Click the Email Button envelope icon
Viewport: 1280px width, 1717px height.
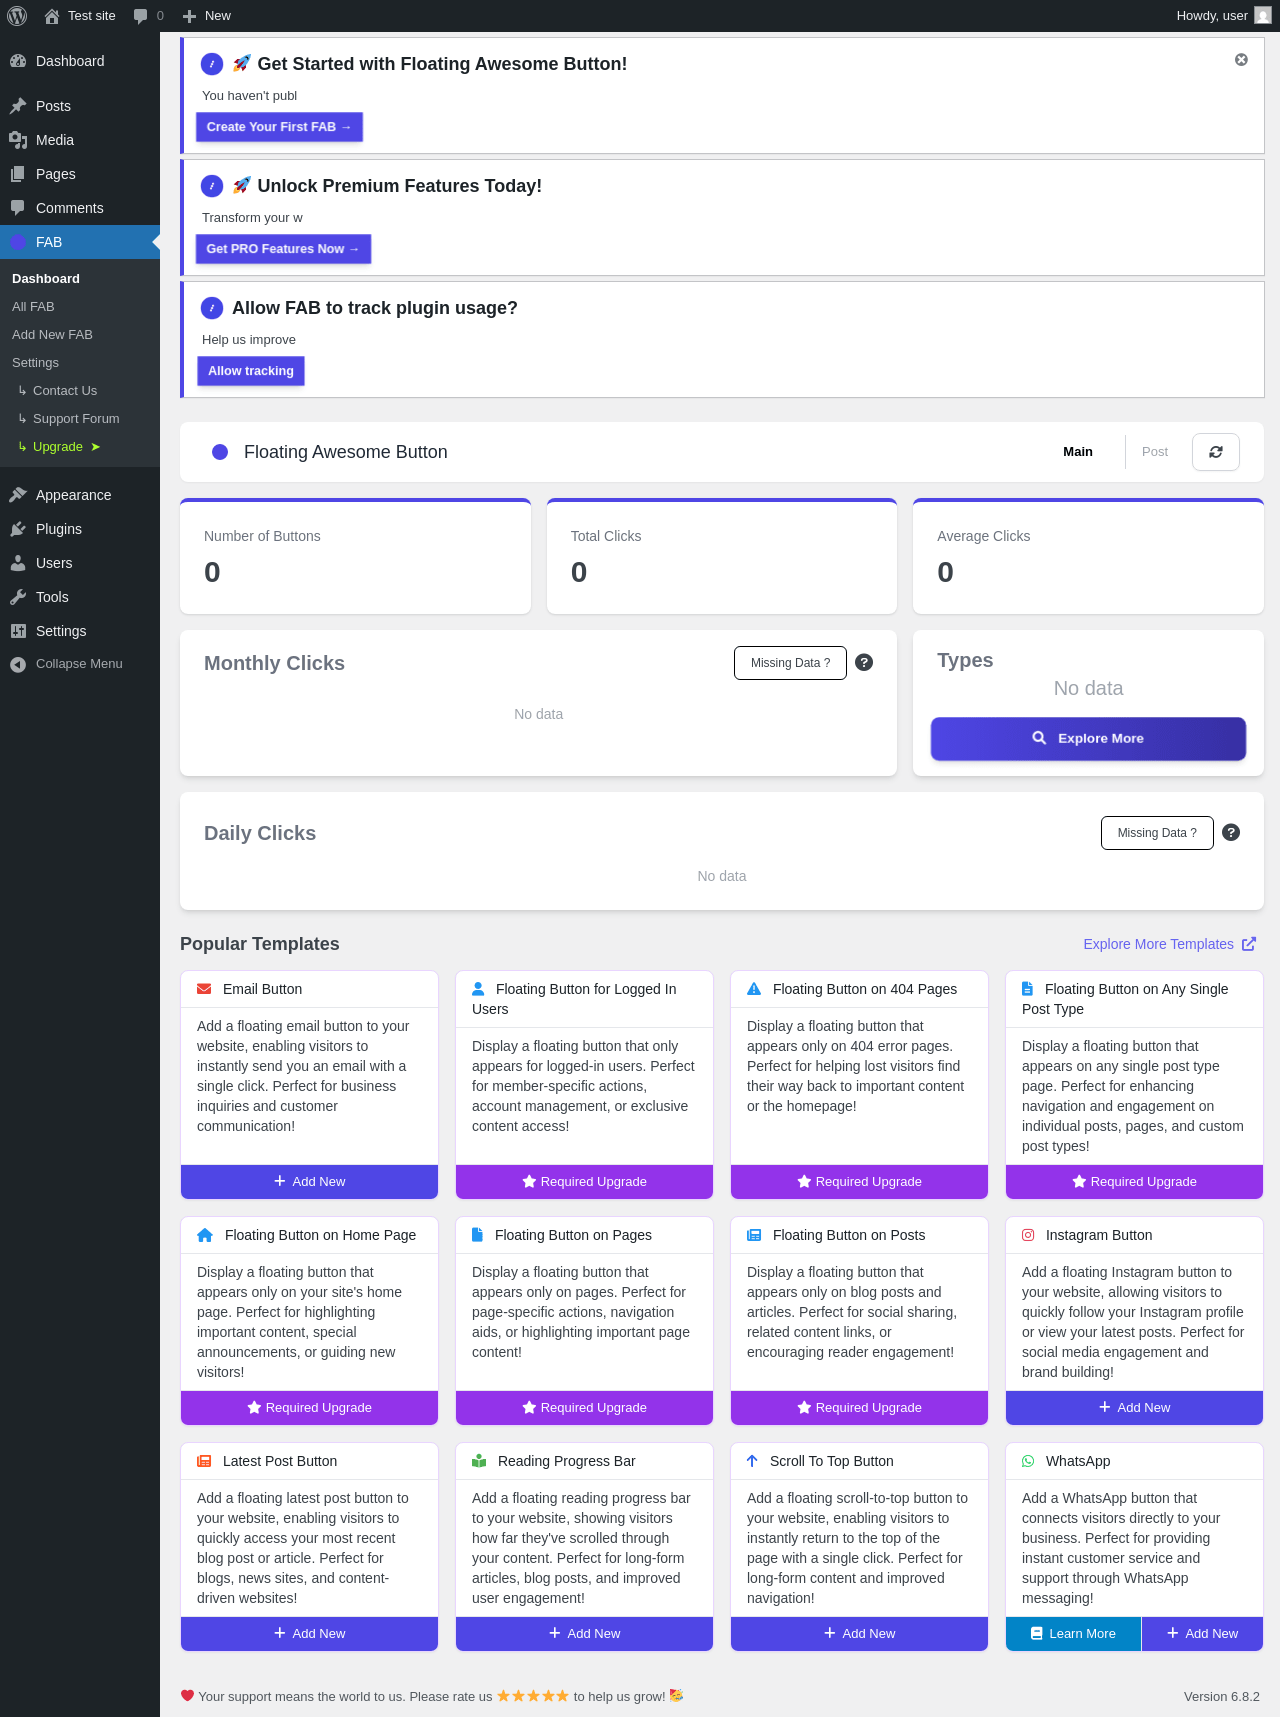[204, 989]
